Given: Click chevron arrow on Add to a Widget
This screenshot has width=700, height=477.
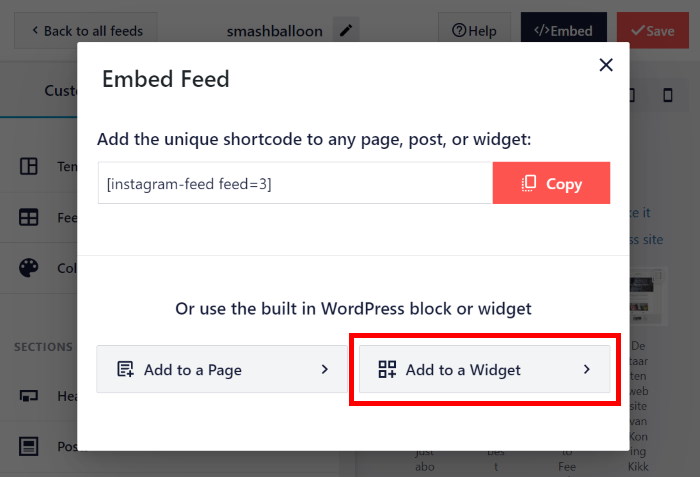Looking at the screenshot, I should (587, 370).
